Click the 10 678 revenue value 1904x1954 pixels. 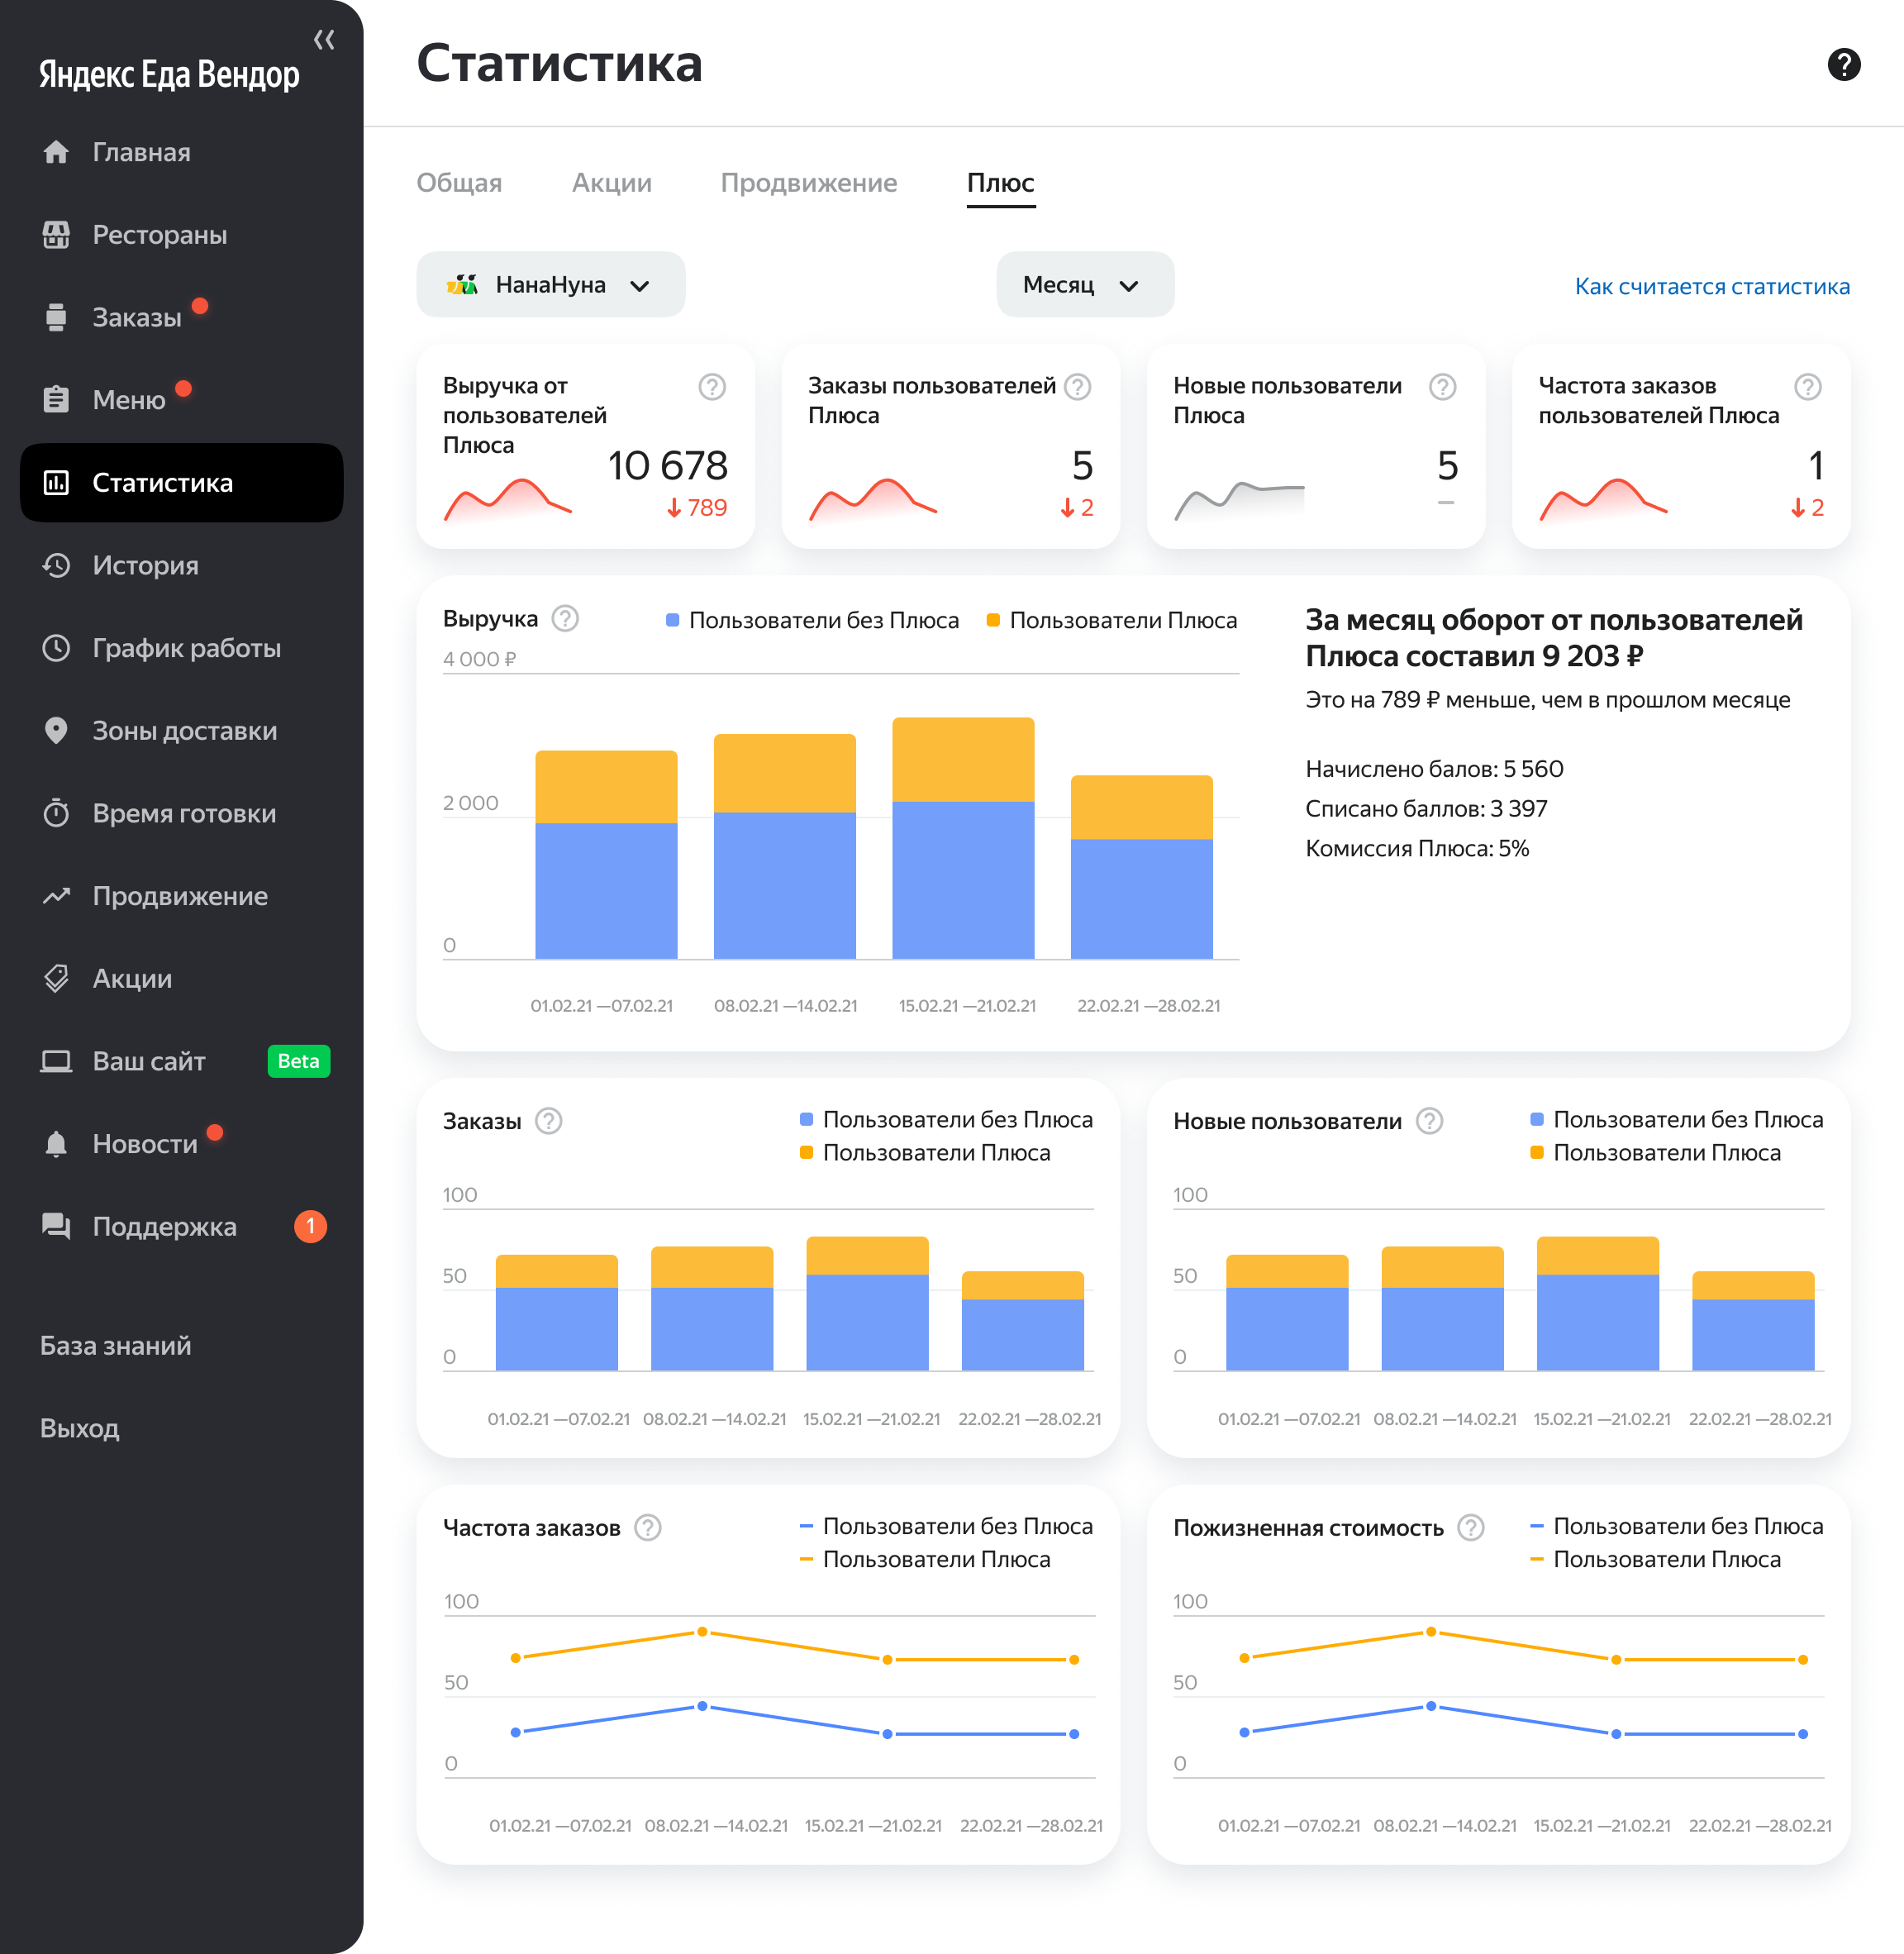click(668, 466)
